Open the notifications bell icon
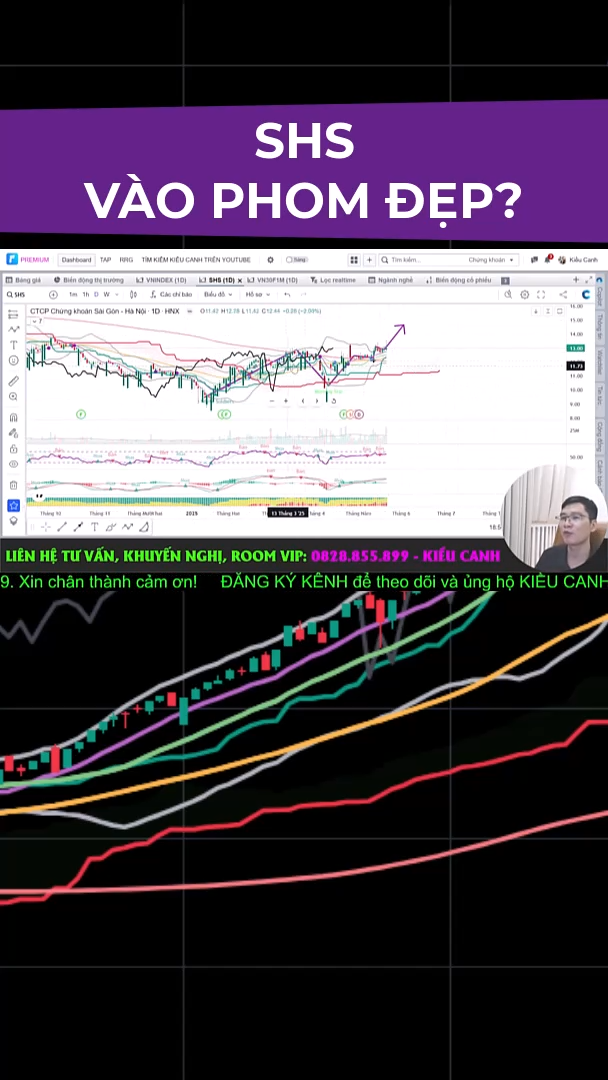 [x=548, y=260]
